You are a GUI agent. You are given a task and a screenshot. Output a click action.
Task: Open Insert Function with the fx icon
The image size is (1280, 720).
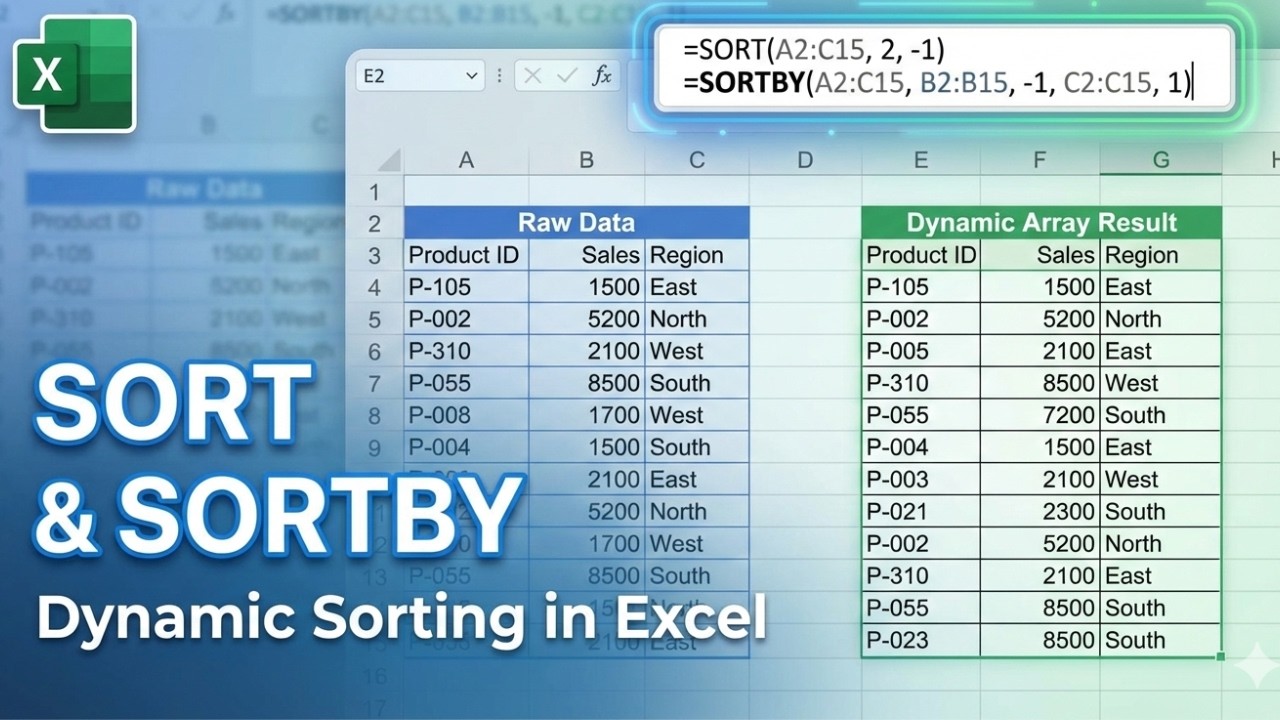[602, 76]
